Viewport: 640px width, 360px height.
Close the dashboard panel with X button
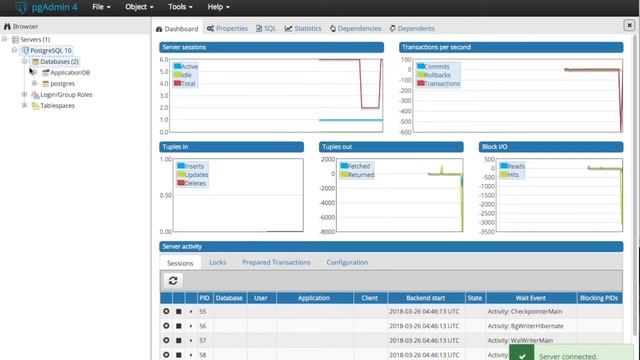coord(629,25)
